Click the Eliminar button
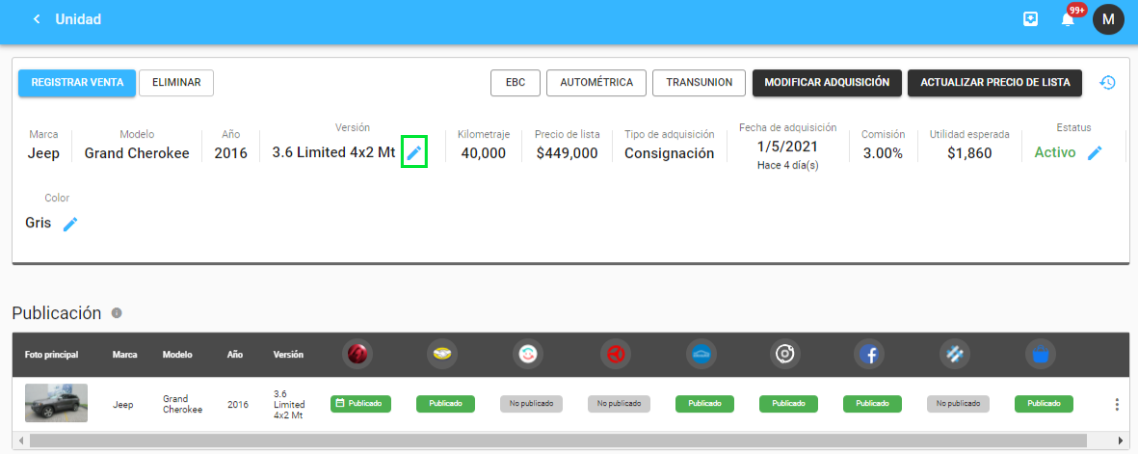 176,83
